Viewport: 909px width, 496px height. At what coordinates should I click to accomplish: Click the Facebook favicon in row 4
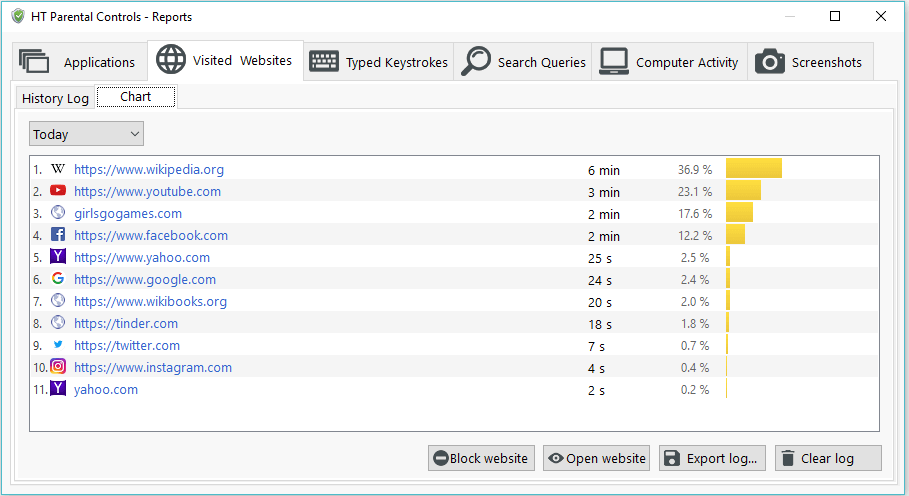(58, 234)
